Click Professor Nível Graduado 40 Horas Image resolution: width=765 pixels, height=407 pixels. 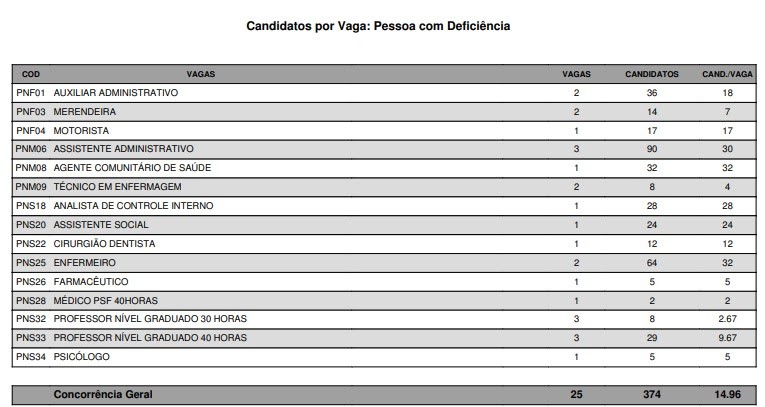149,338
